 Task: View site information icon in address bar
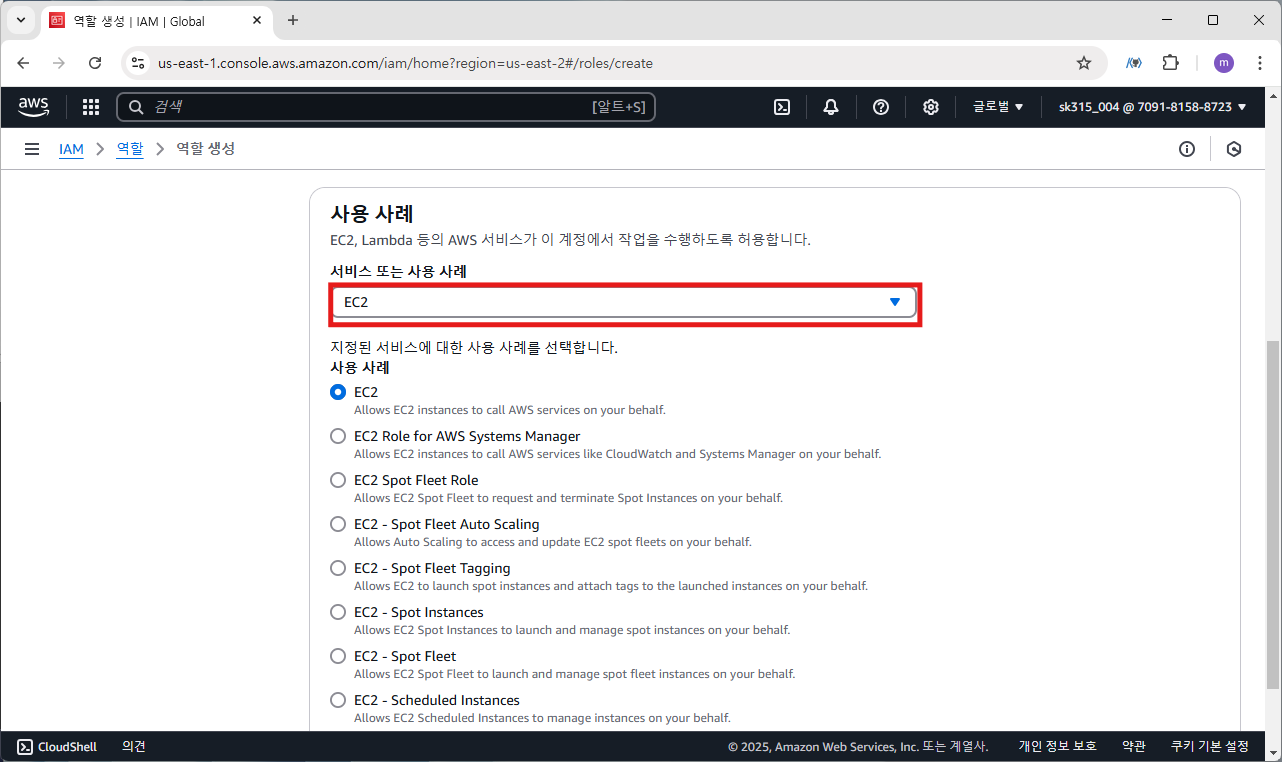point(139,63)
